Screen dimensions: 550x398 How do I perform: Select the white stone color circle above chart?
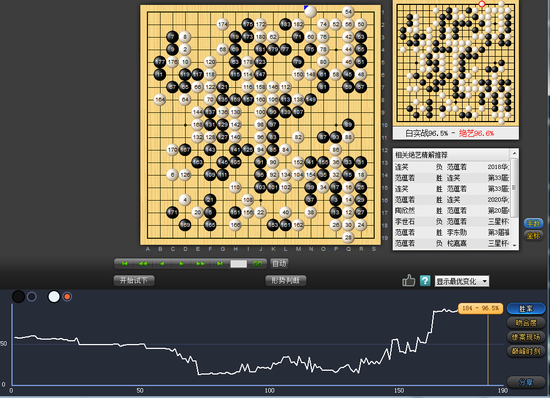[x=54, y=297]
